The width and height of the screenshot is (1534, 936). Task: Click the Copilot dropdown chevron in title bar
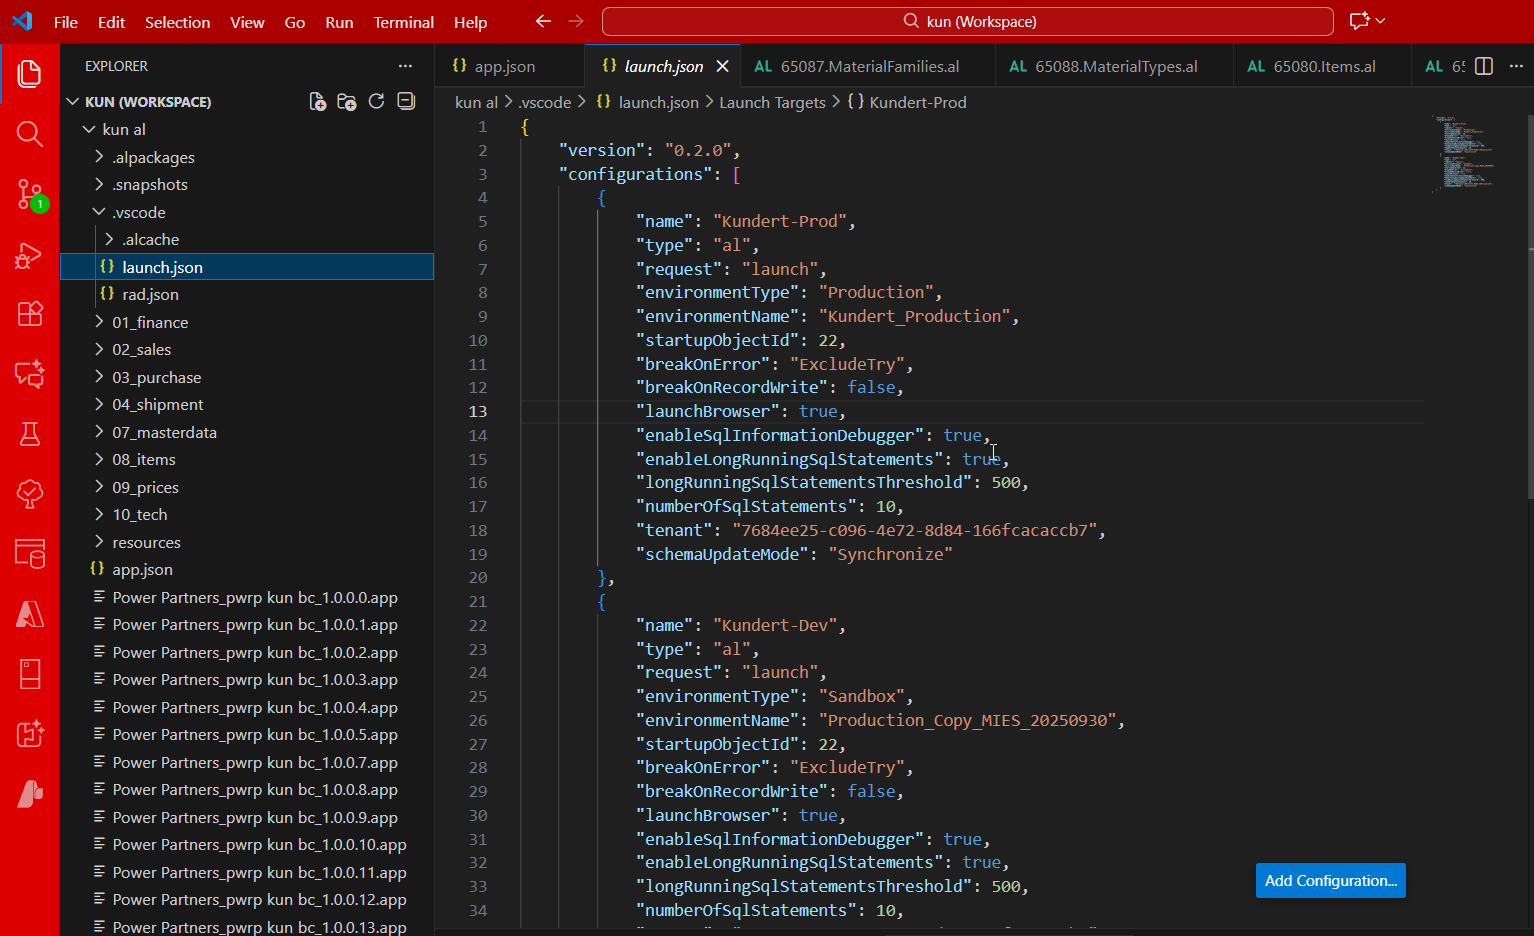point(1381,21)
